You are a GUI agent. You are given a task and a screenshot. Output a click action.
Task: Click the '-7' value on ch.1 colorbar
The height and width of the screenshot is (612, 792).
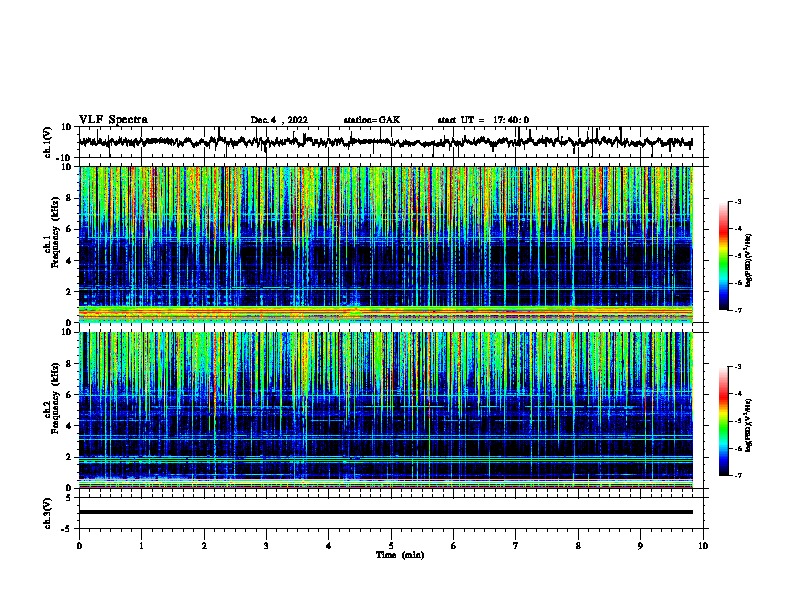point(737,310)
